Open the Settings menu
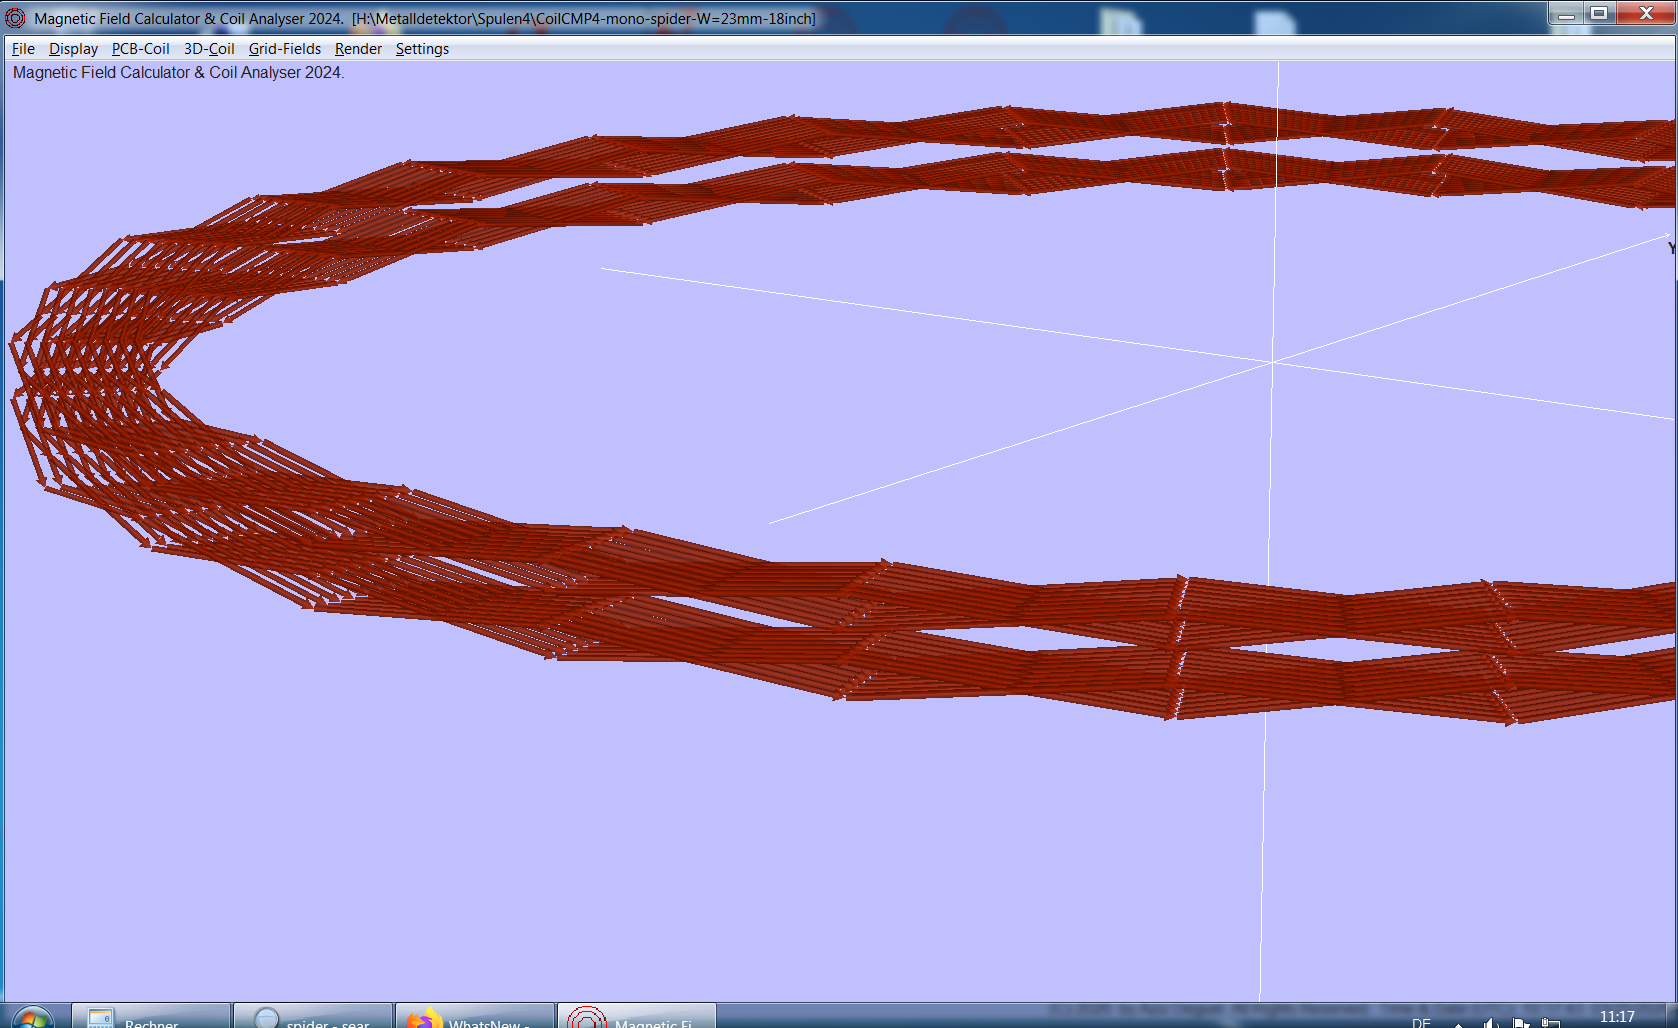Screen dimensions: 1678x1028 pos(421,48)
